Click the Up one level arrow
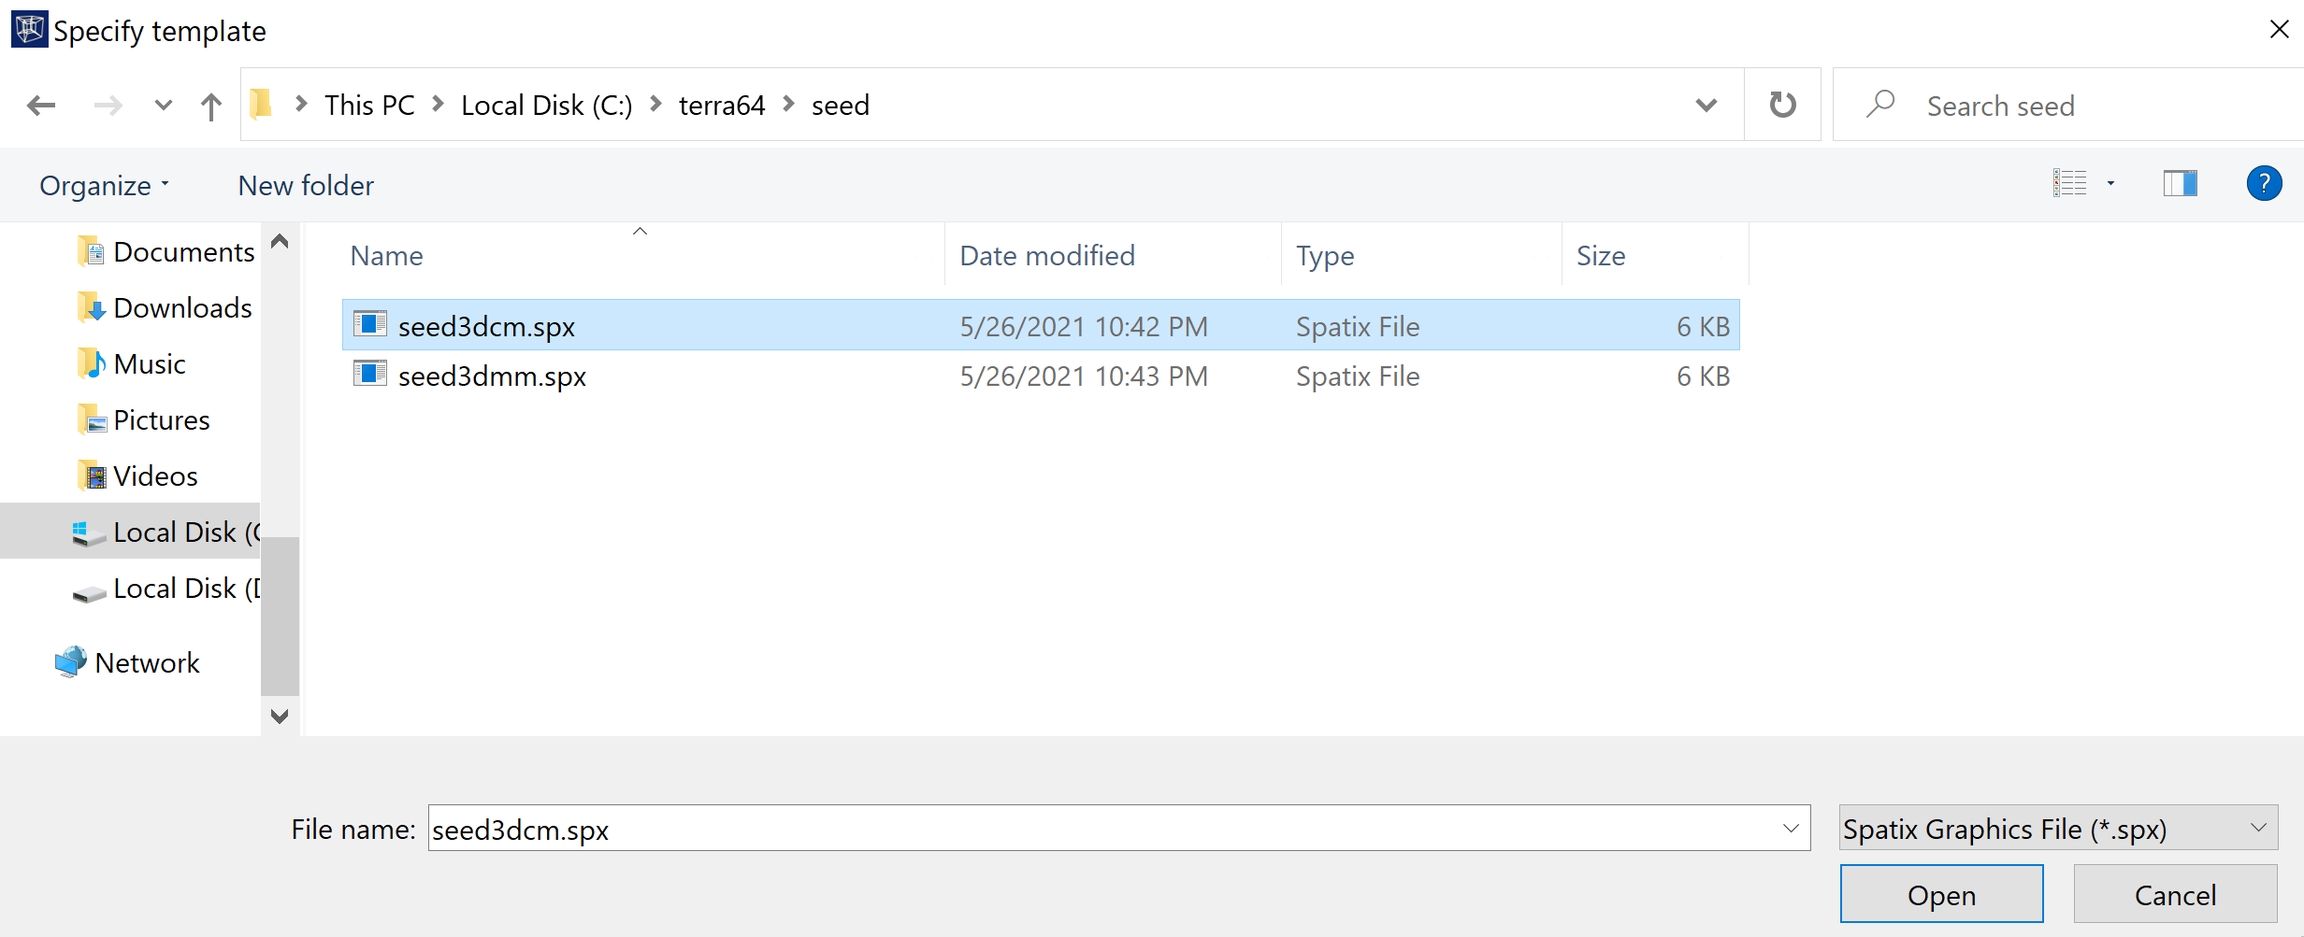 click(210, 105)
